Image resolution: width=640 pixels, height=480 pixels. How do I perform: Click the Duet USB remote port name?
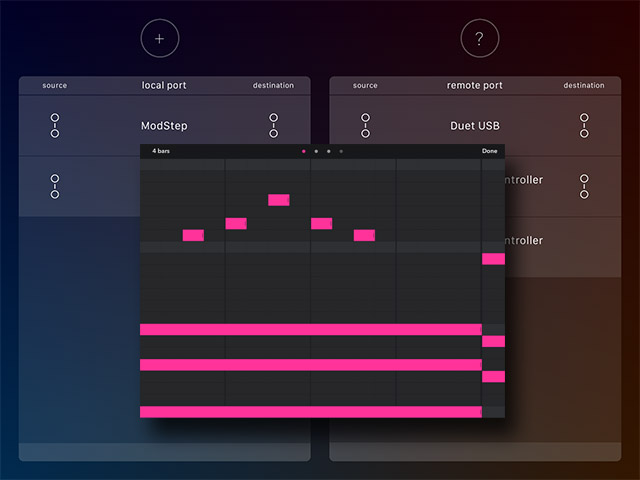pyautogui.click(x=475, y=126)
